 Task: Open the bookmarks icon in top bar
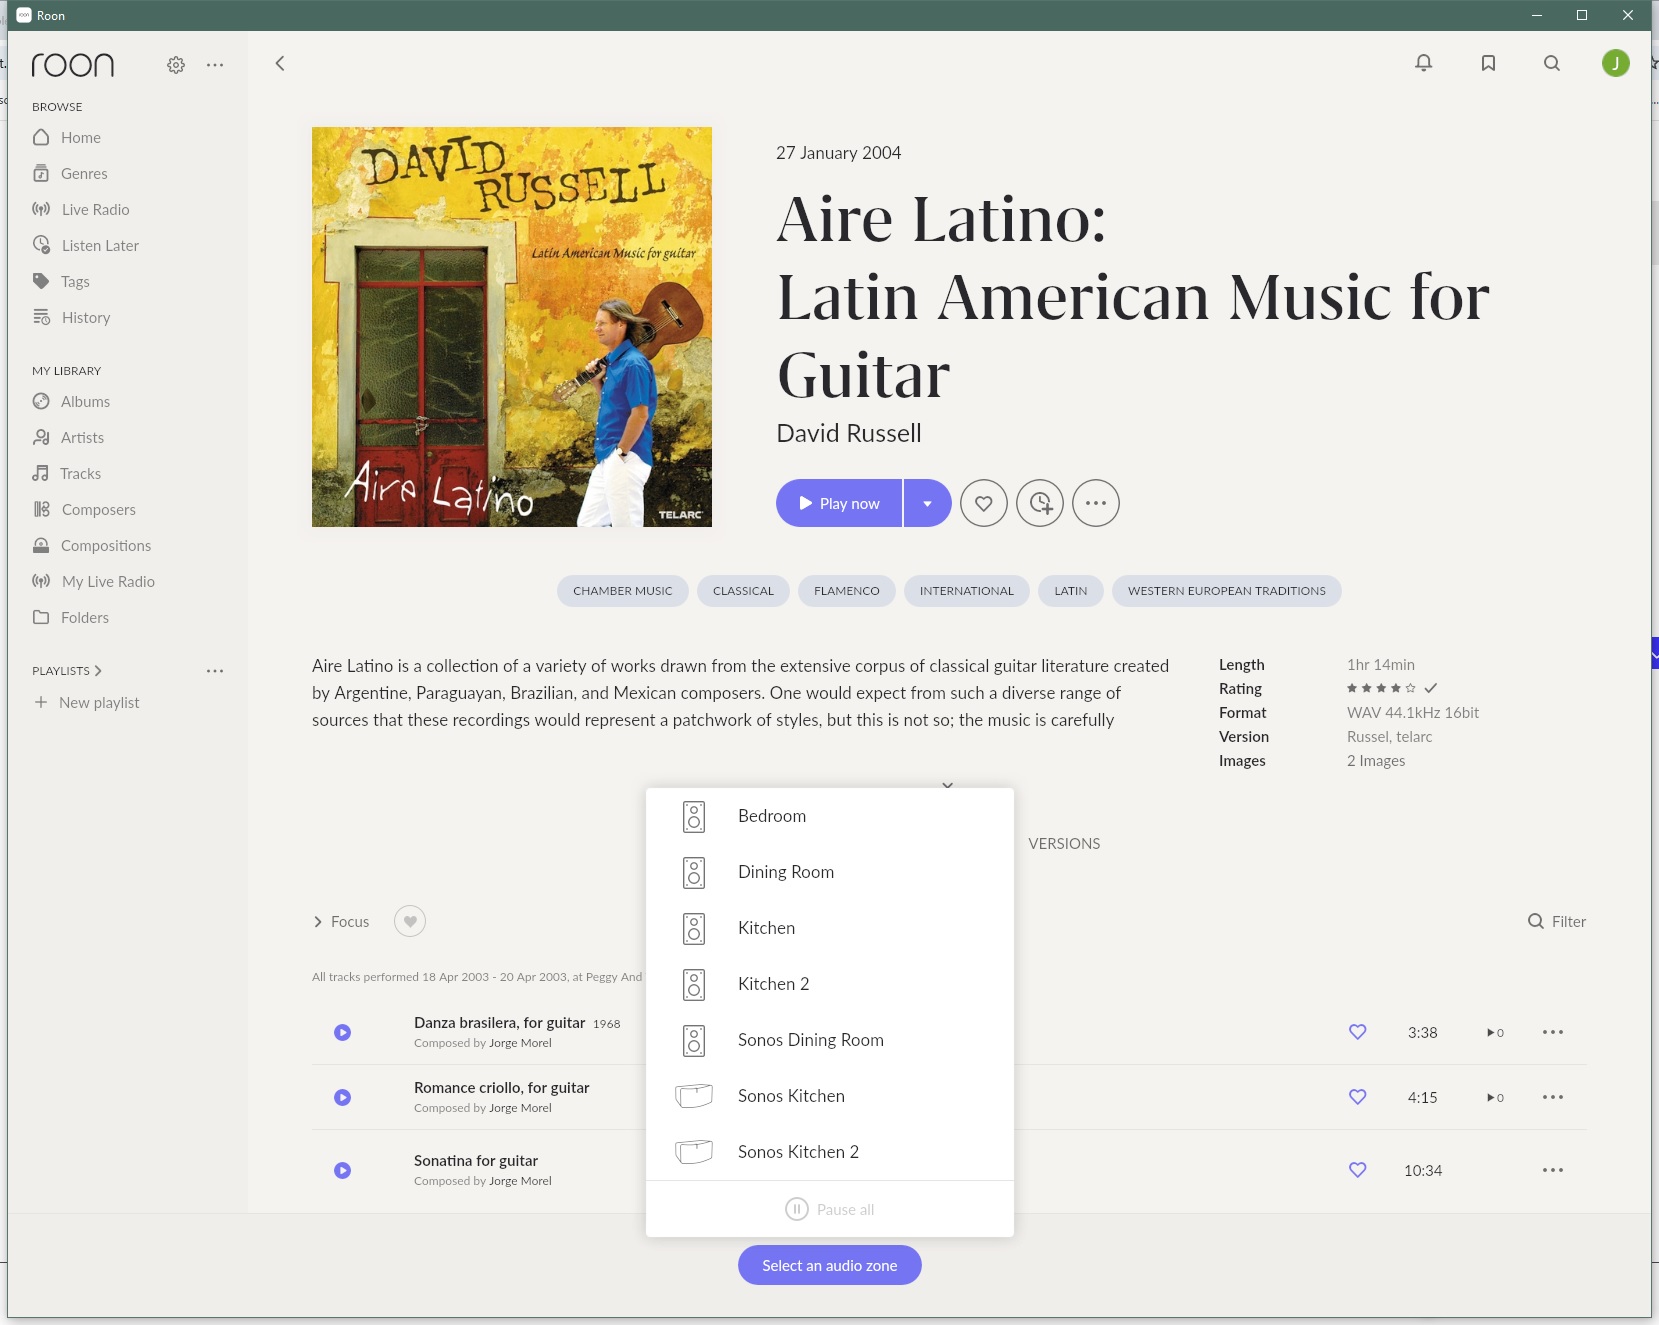click(1488, 63)
